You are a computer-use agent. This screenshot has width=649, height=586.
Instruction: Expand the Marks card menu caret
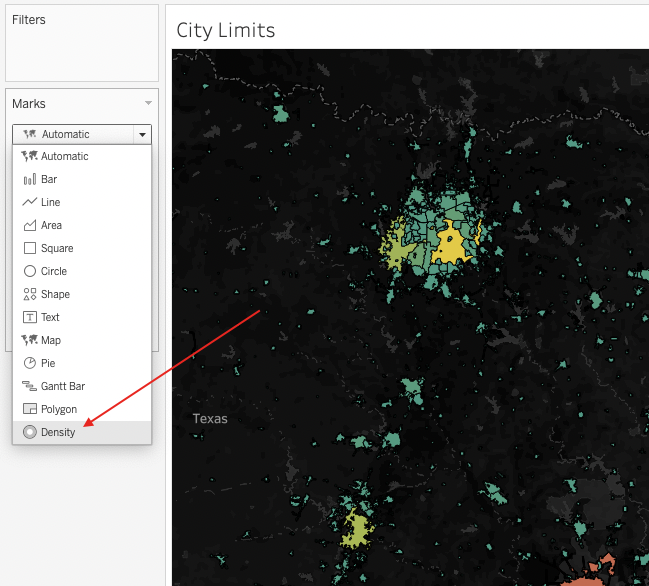click(x=148, y=103)
